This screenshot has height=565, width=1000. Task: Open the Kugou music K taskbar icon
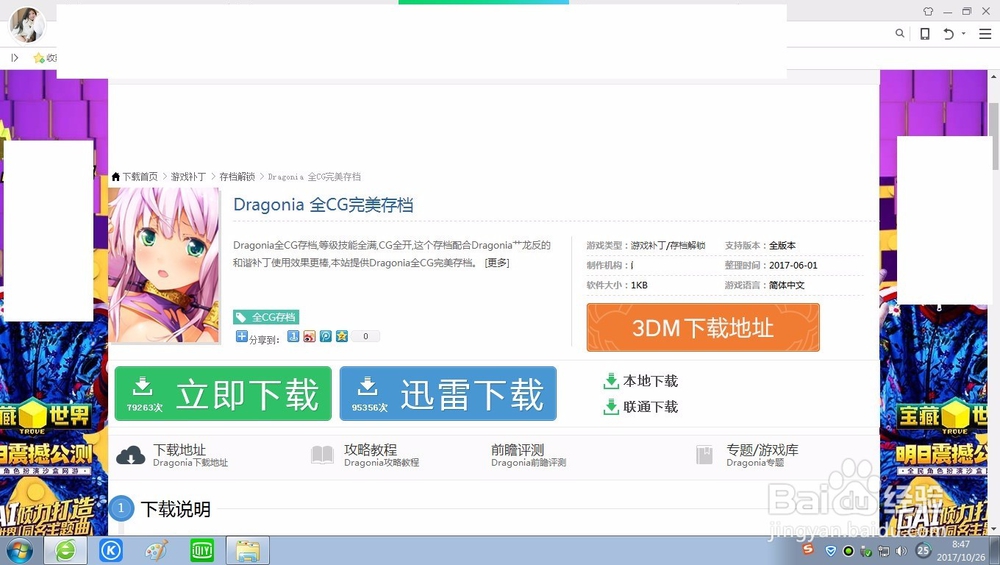110,550
